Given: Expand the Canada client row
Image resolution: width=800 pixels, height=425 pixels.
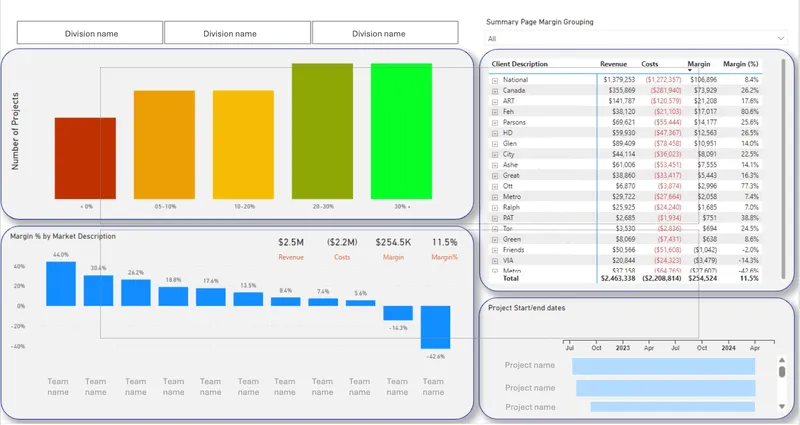Looking at the screenshot, I should tap(494, 91).
